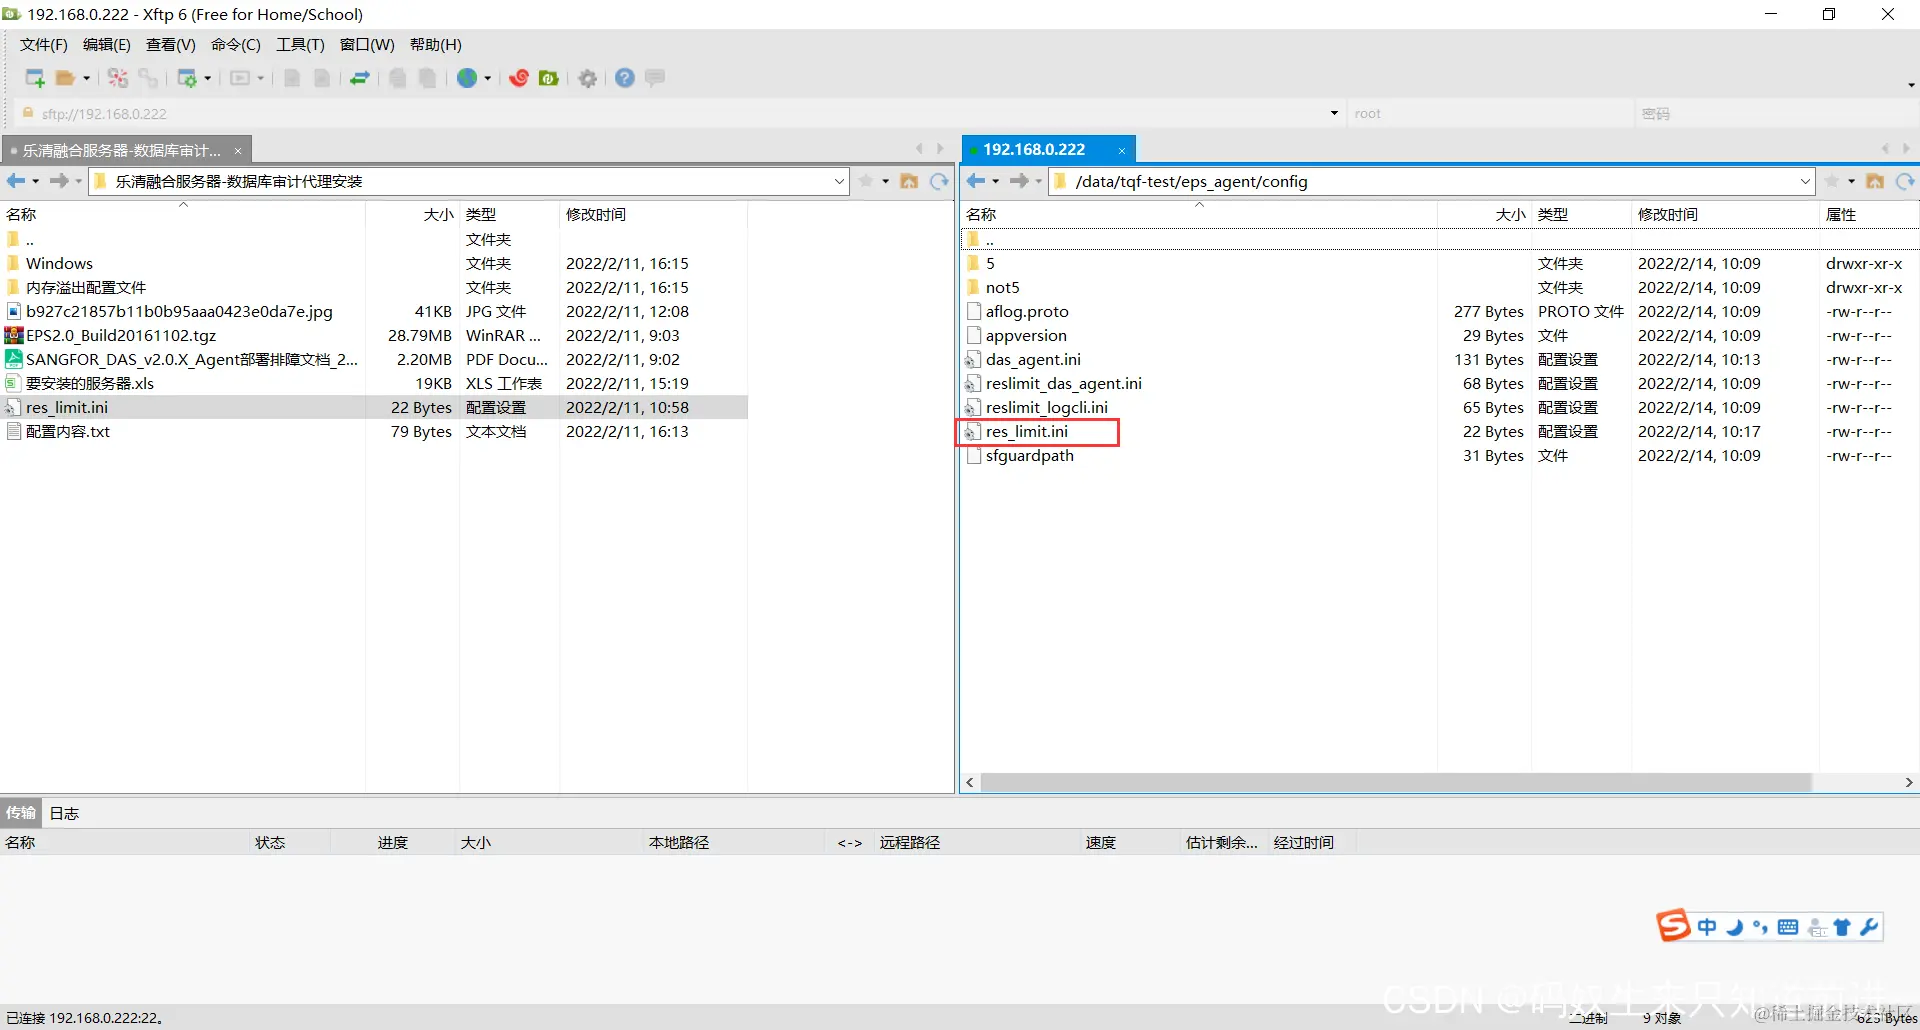Open the 文件(F) menu
Screen dimensions: 1920x1030
tap(44, 45)
